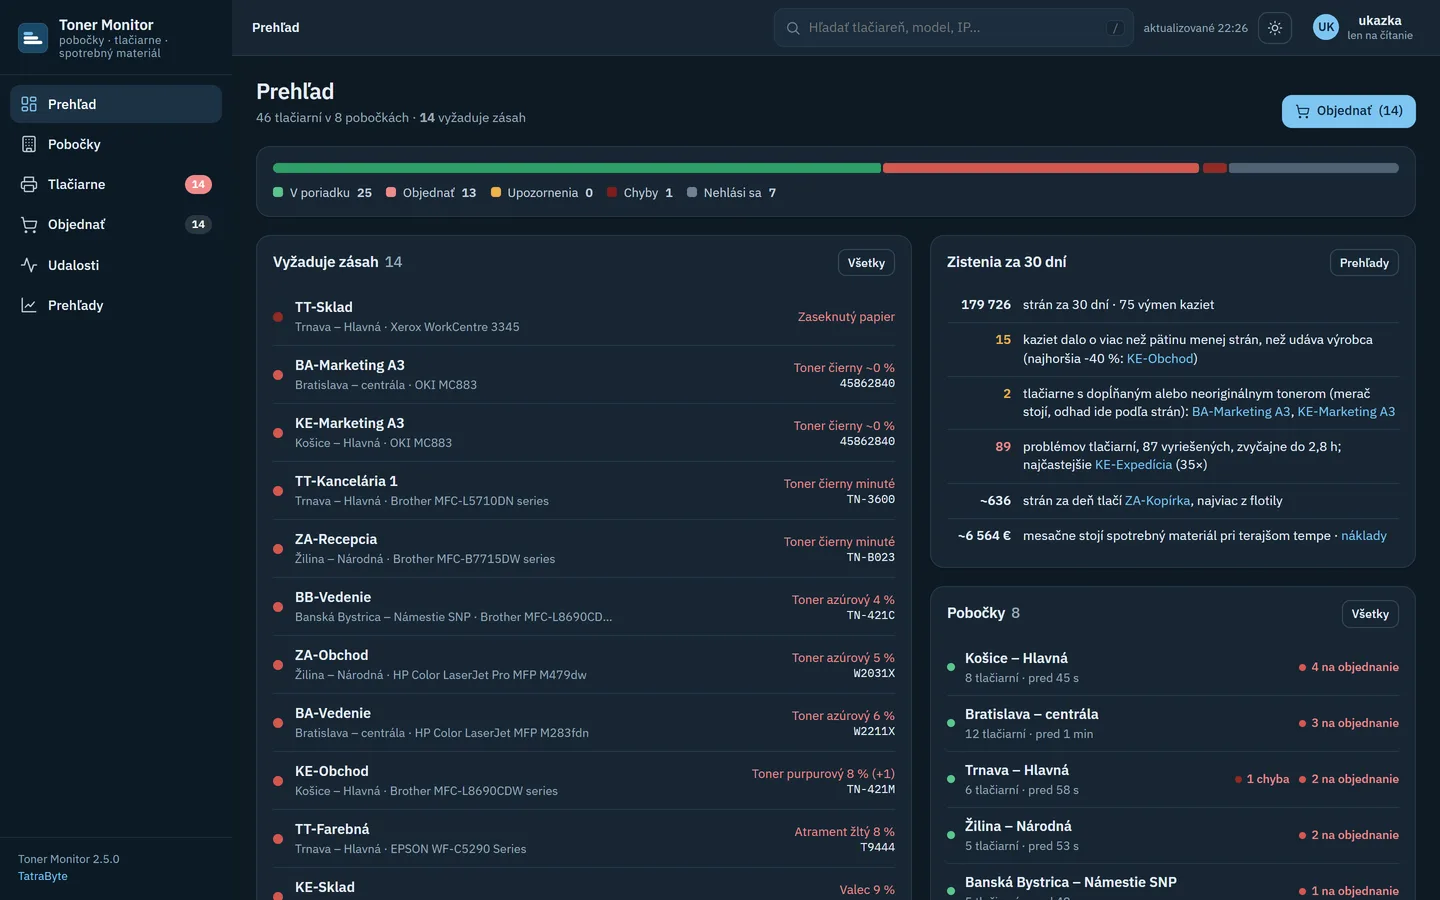The height and width of the screenshot is (900, 1440).
Task: Open the KE-Obchod link in insights
Action: [x=1160, y=359]
